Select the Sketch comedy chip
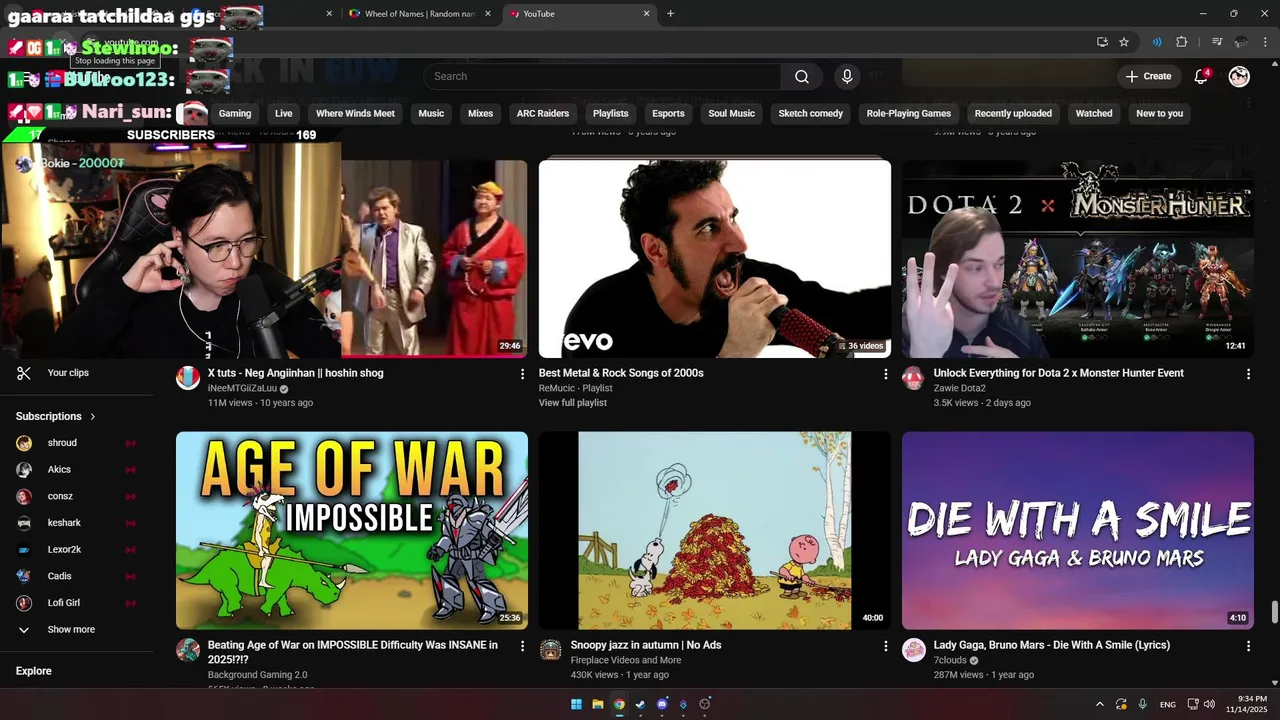Image resolution: width=1280 pixels, height=720 pixels. click(x=811, y=113)
